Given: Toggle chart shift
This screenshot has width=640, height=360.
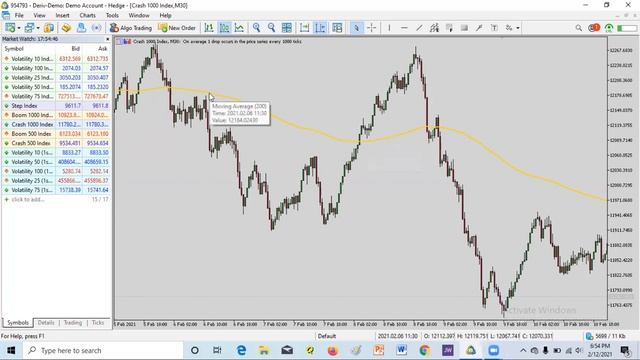Looking at the screenshot, I should tap(320, 28).
